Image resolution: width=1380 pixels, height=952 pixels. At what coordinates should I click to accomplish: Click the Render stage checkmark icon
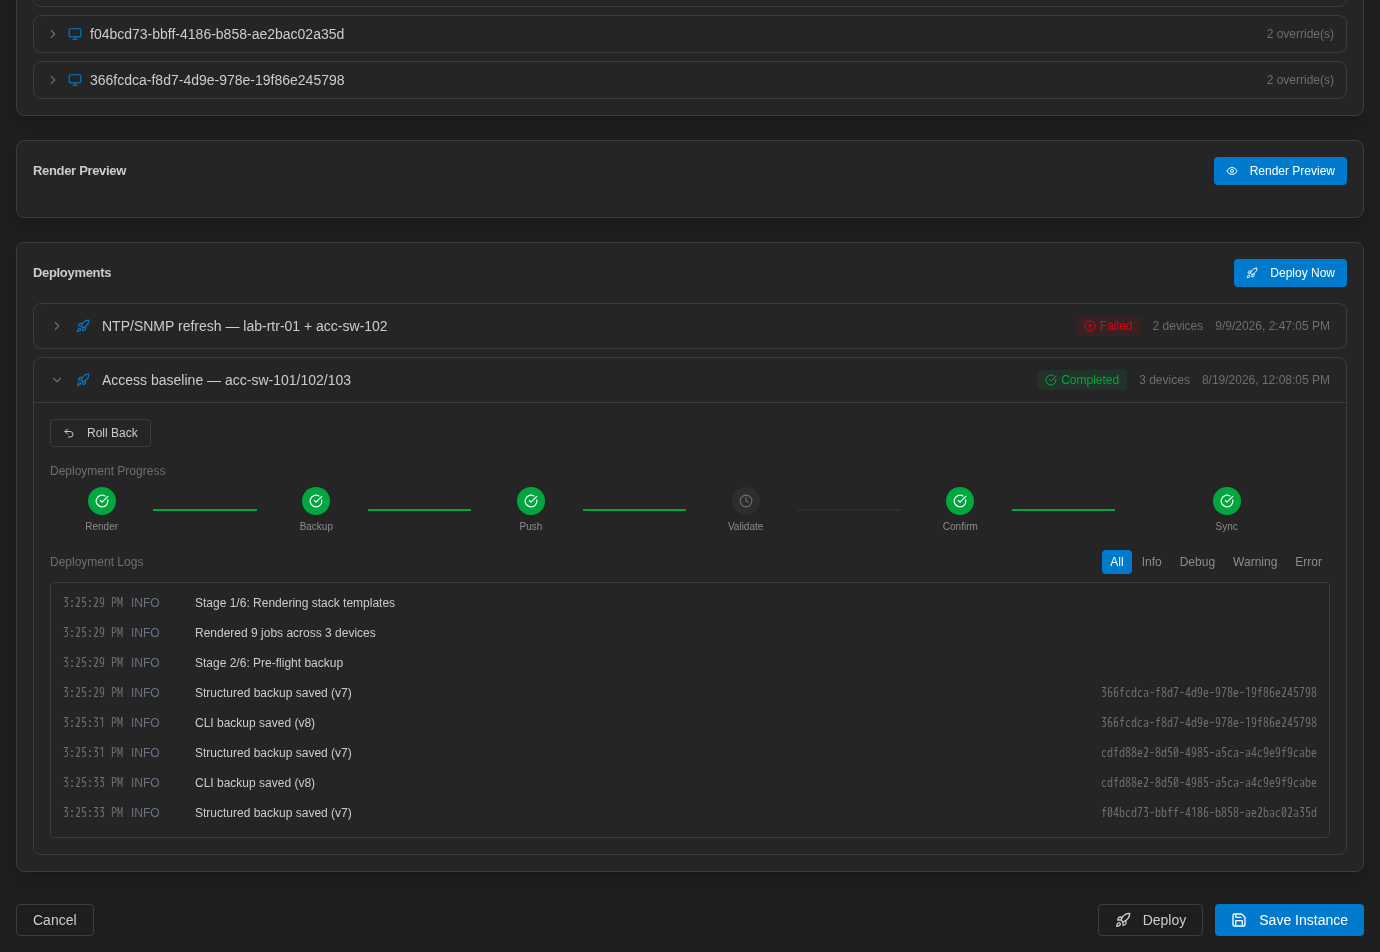[102, 501]
